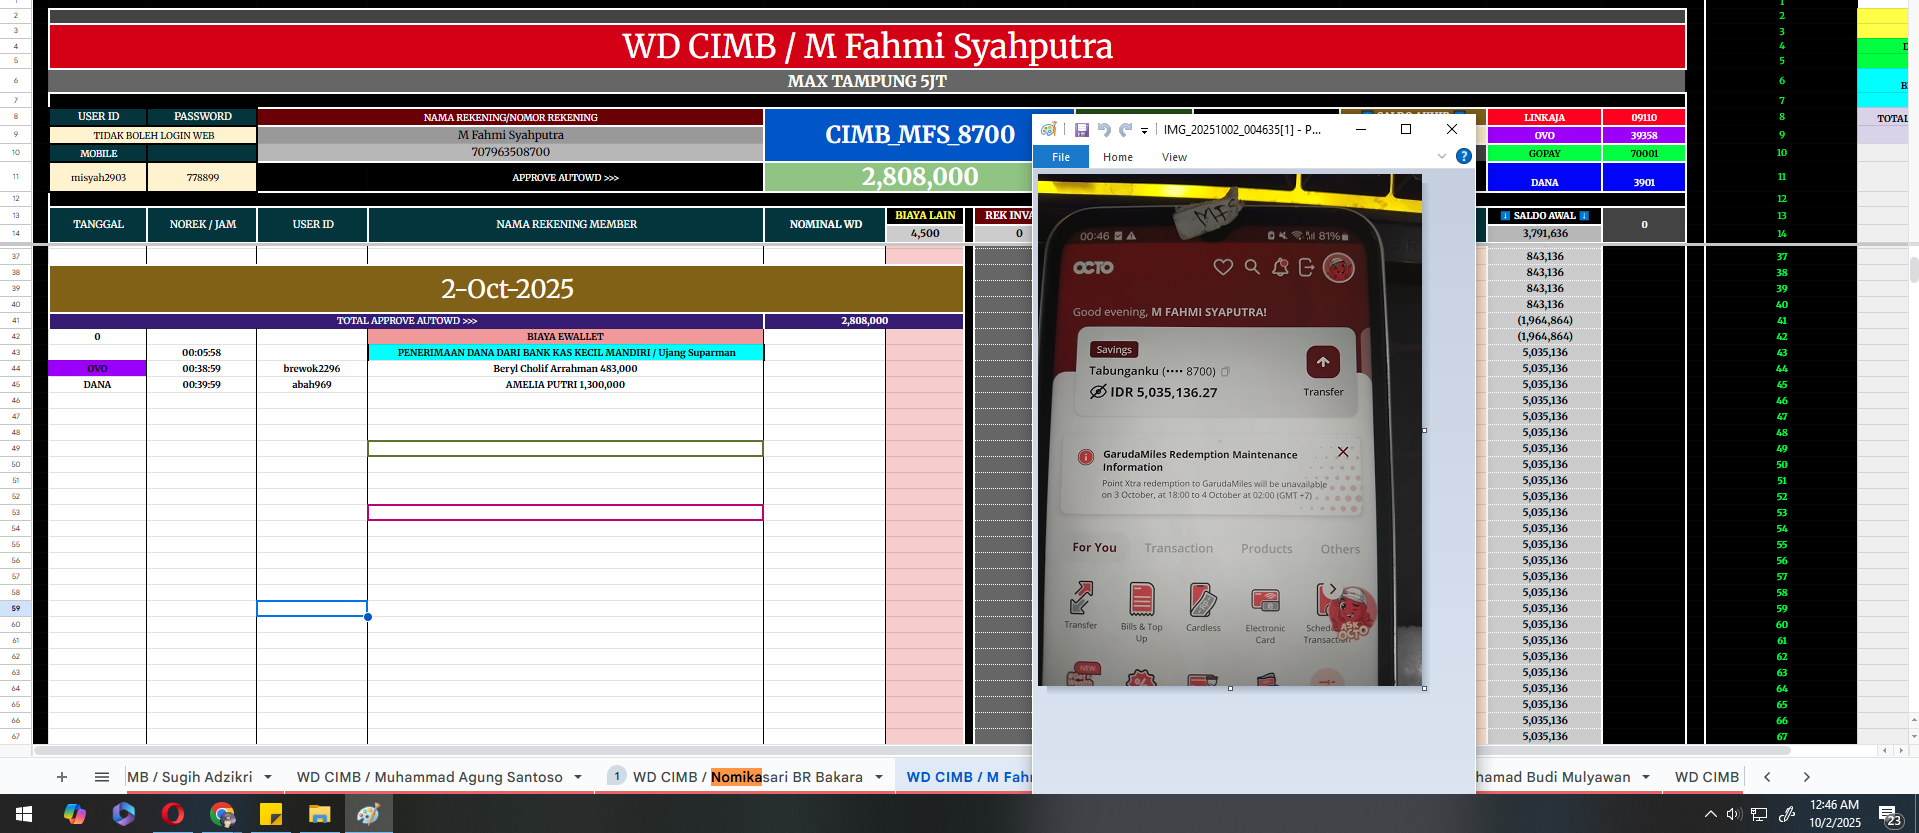Screen dimensions: 1919x833
Task: Select the cell with user brewok2296
Action: click(312, 369)
